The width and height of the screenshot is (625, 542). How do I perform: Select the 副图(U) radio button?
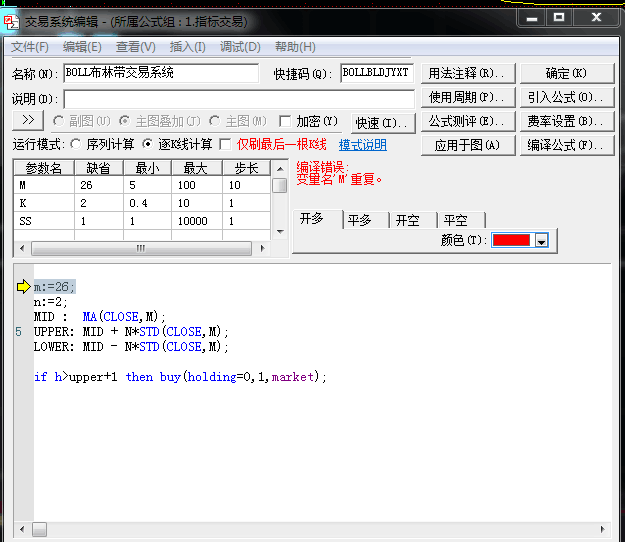pos(59,121)
